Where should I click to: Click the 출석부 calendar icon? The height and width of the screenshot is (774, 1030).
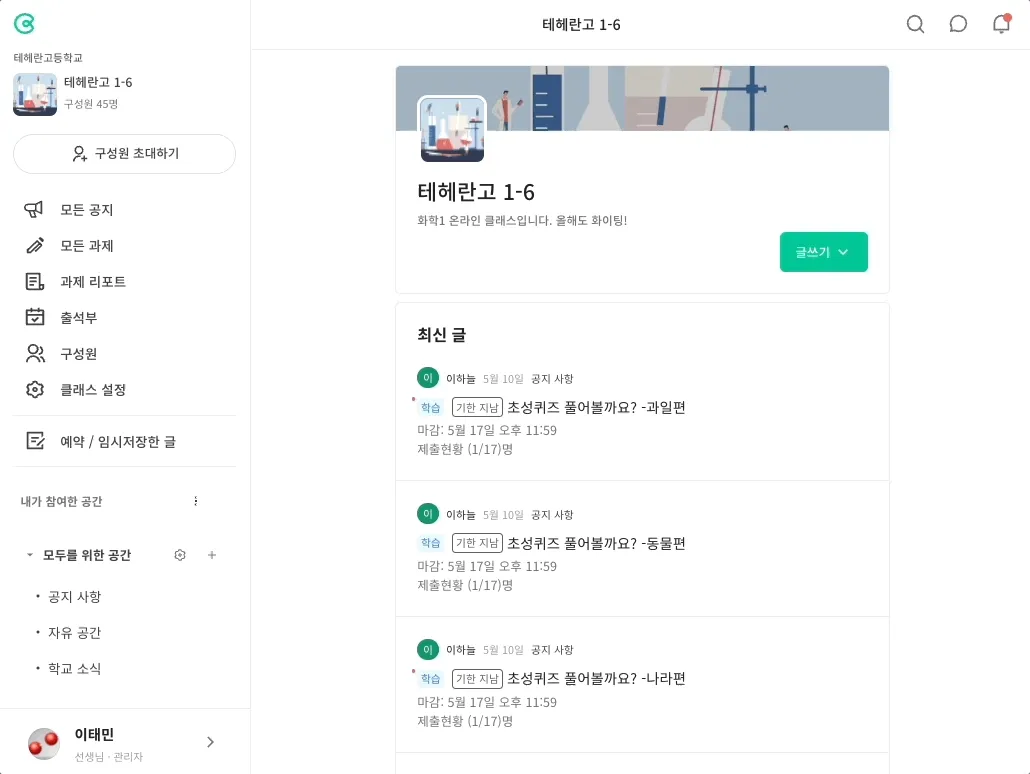pyautogui.click(x=35, y=318)
